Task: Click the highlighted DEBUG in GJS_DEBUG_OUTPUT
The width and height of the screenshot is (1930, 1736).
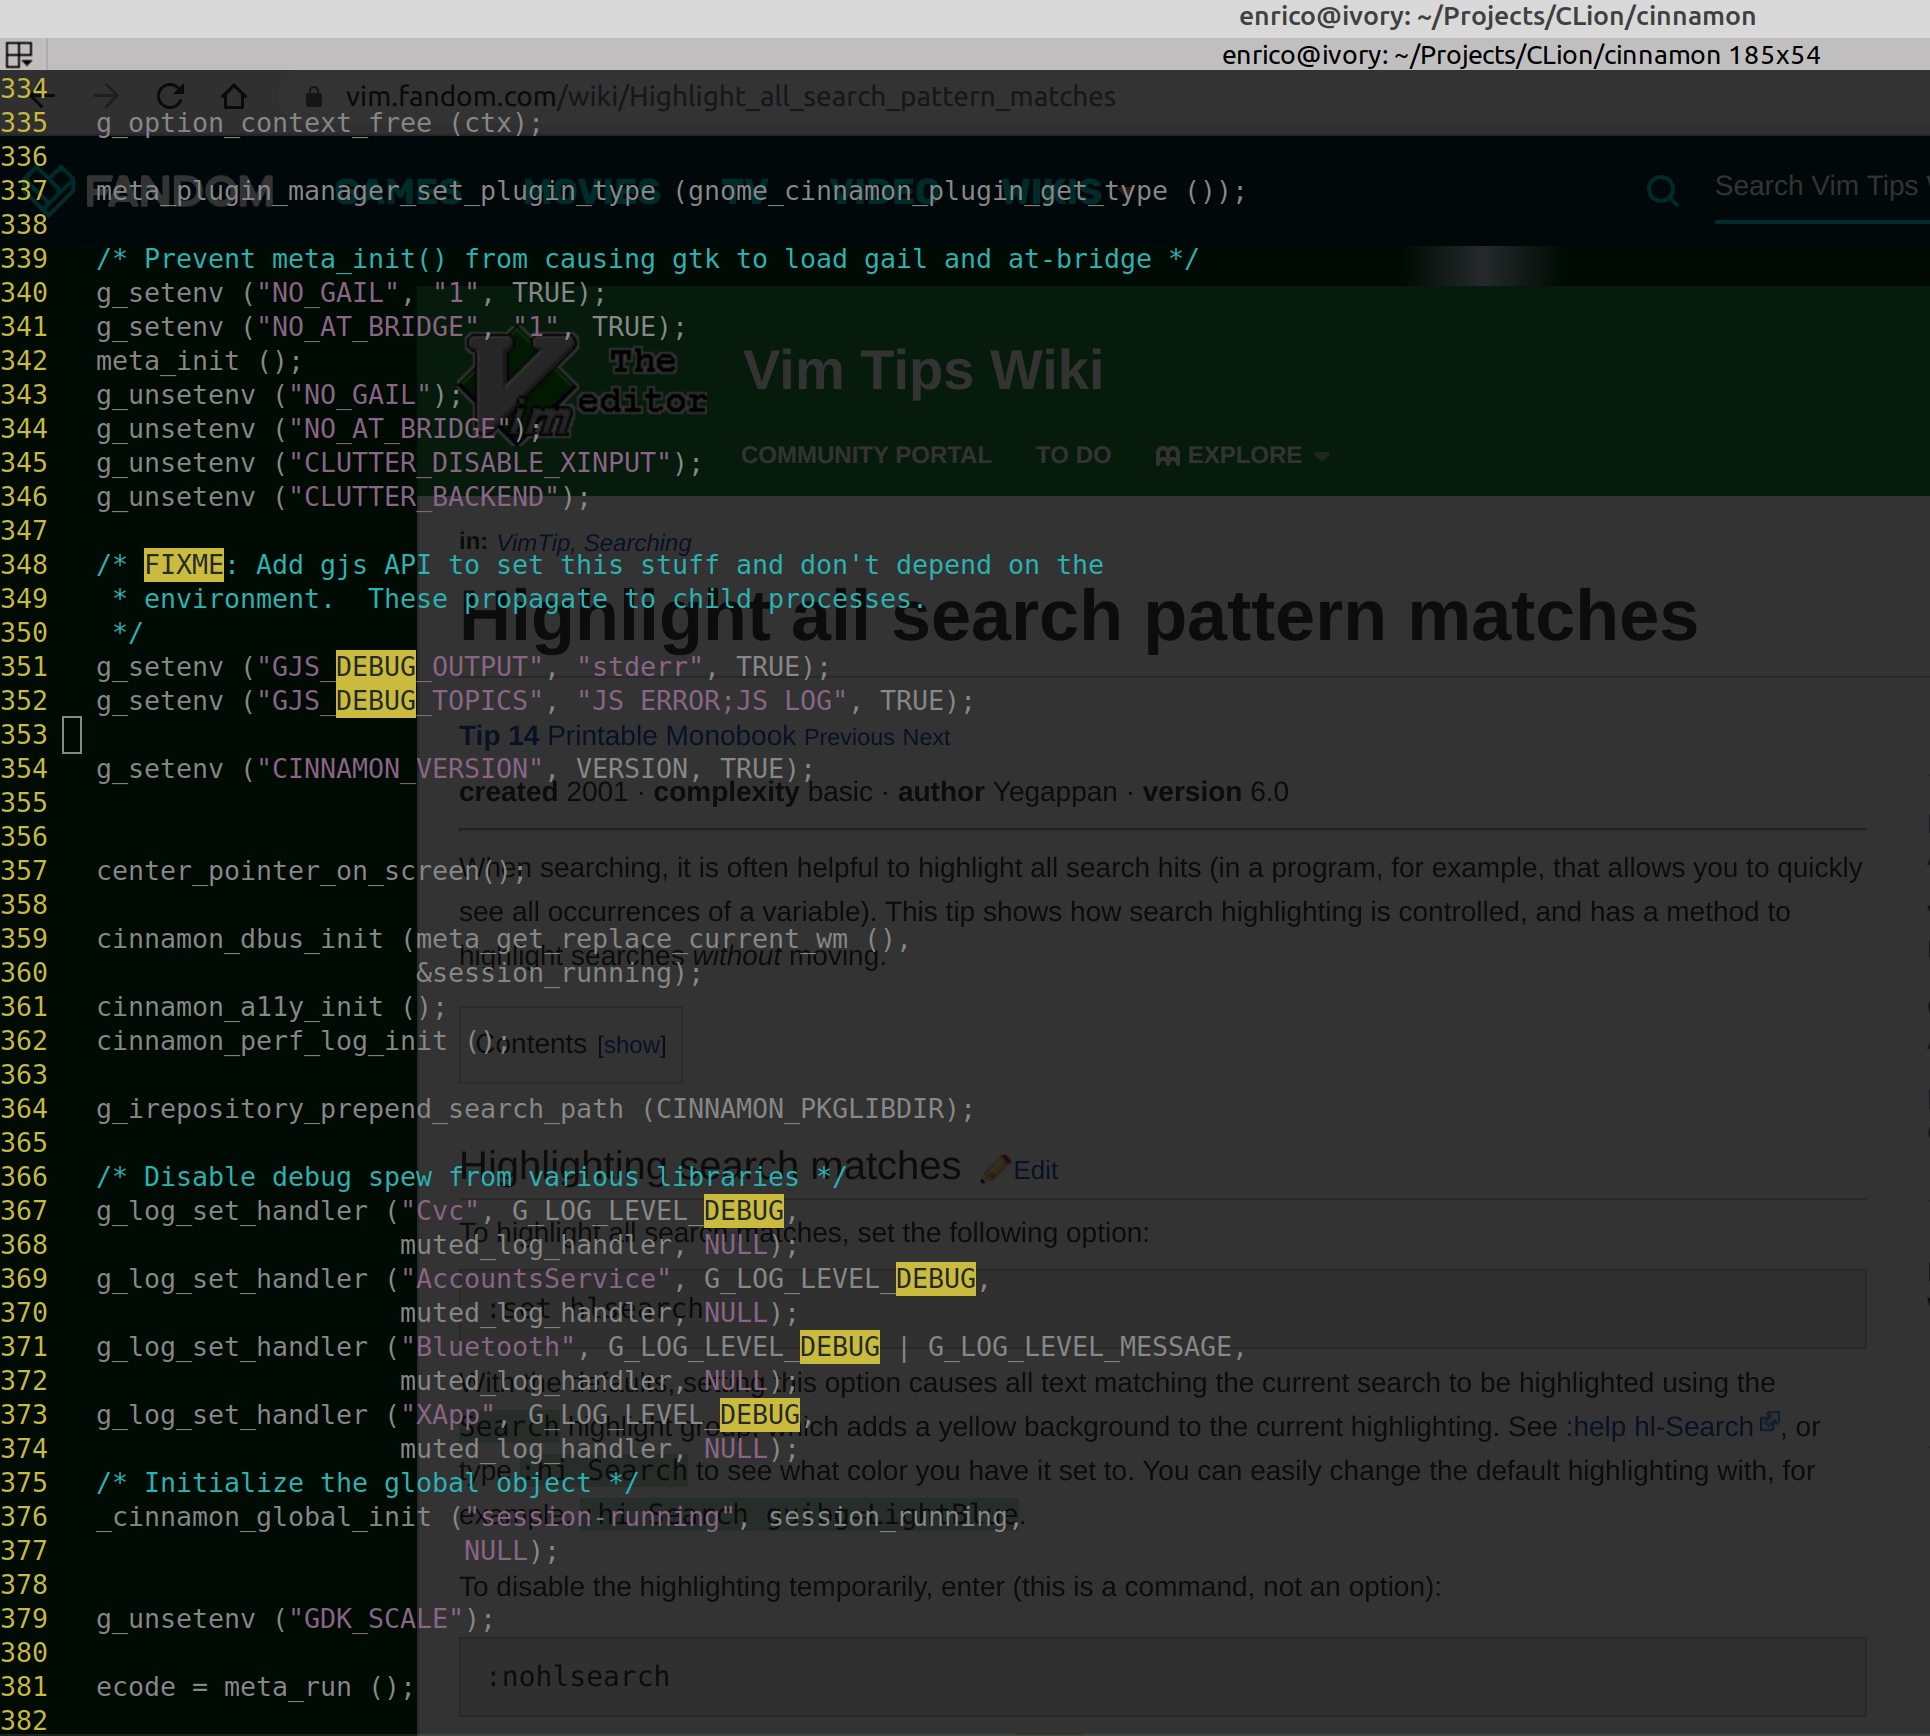Action: click(x=376, y=667)
